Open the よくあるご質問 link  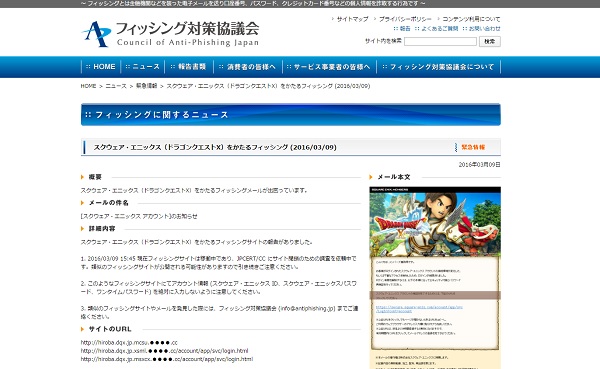click(x=440, y=29)
